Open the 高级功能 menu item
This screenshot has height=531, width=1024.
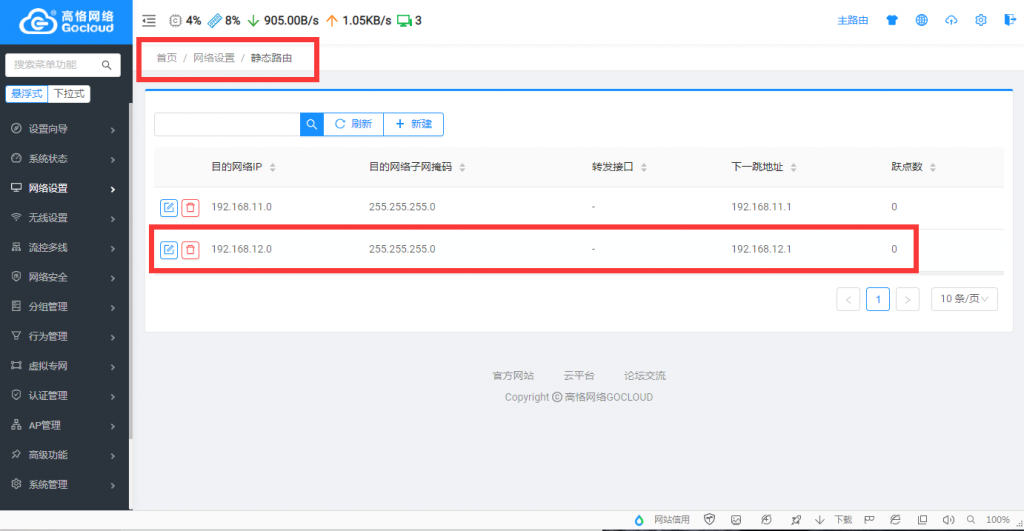64,455
